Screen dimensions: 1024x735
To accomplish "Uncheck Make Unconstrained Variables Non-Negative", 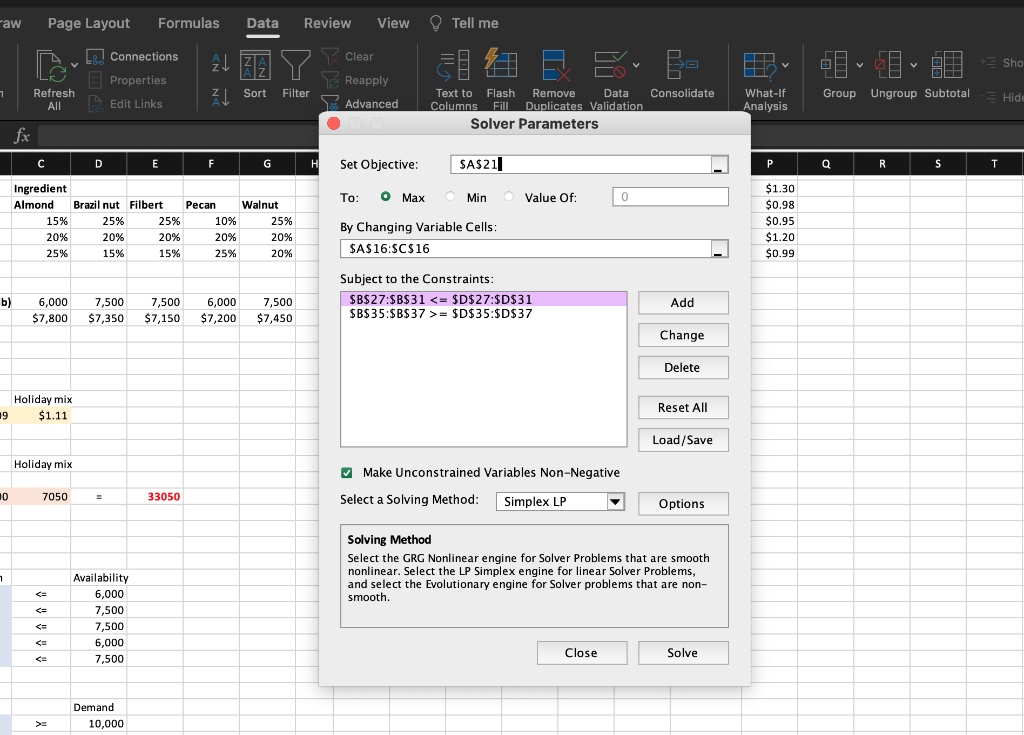I will 347,473.
